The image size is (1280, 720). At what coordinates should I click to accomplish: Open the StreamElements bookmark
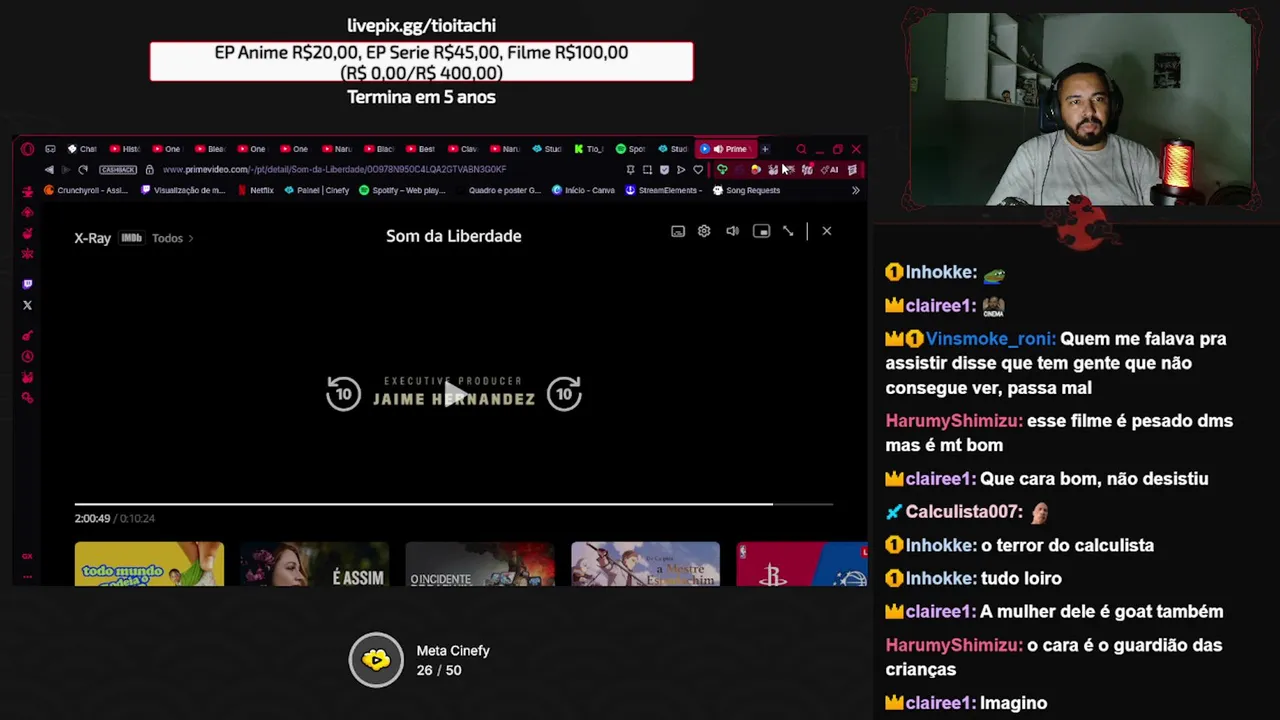[x=662, y=190]
